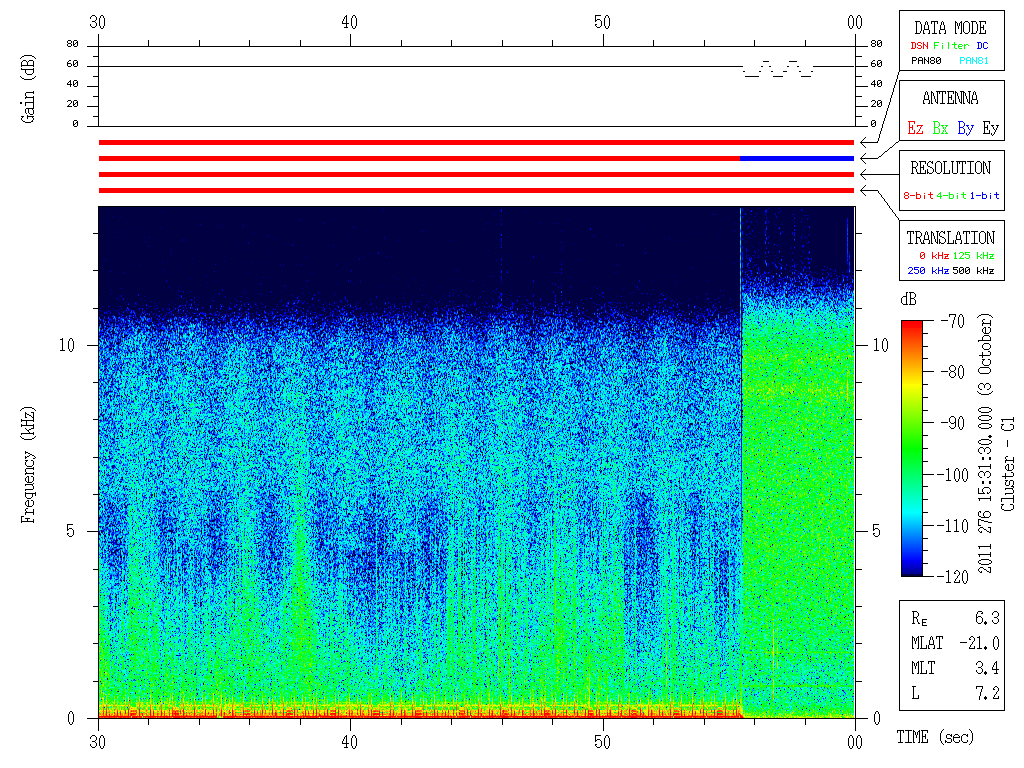The width and height of the screenshot is (1024, 768).
Task: Click the DATA MODE legend title
Action: pyautogui.click(x=950, y=28)
